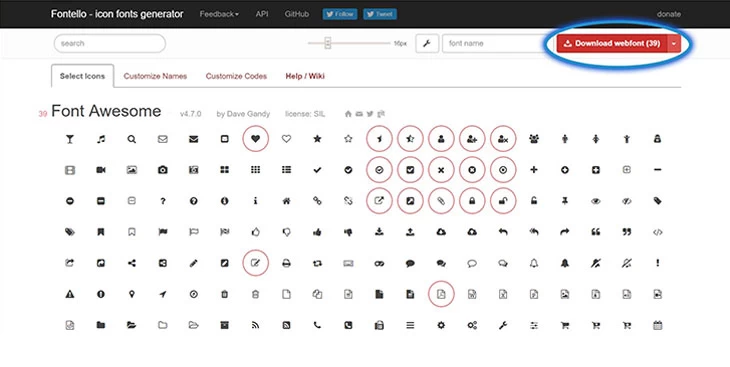Pick the camera icon
Image resolution: width=730 pixels, height=367 pixels.
[x=162, y=170]
